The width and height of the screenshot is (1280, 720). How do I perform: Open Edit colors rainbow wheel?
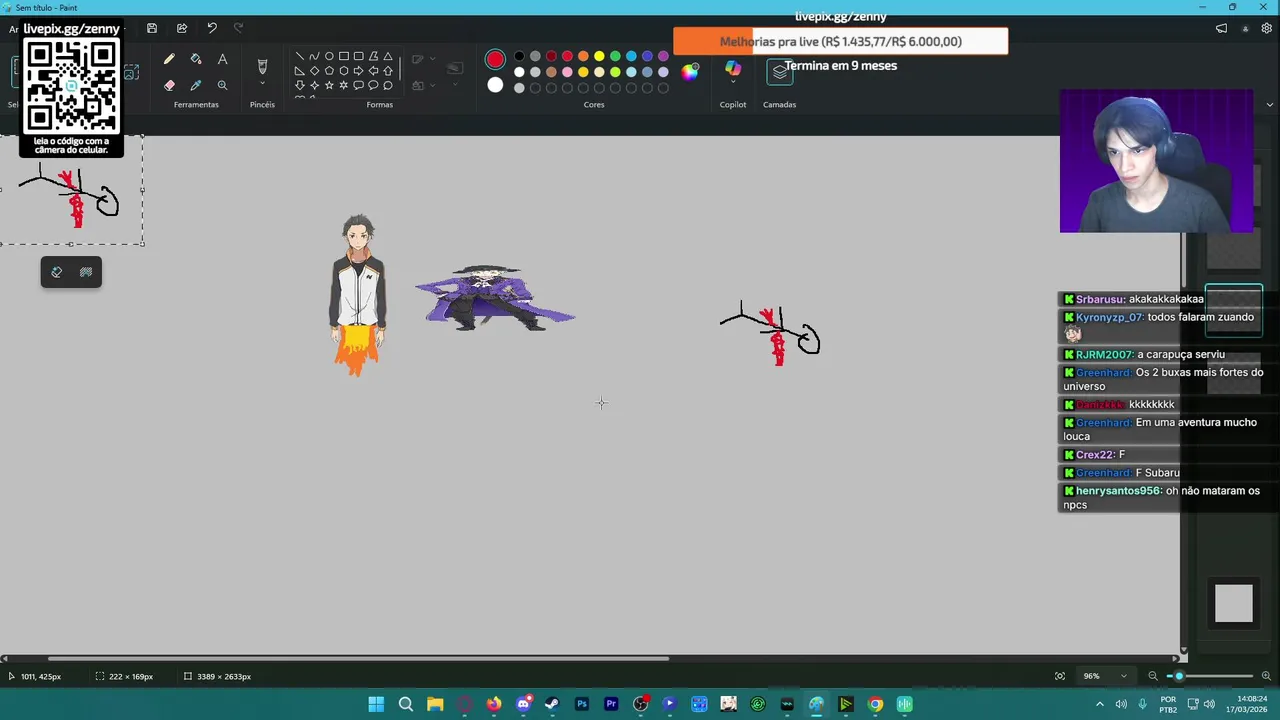(x=690, y=71)
